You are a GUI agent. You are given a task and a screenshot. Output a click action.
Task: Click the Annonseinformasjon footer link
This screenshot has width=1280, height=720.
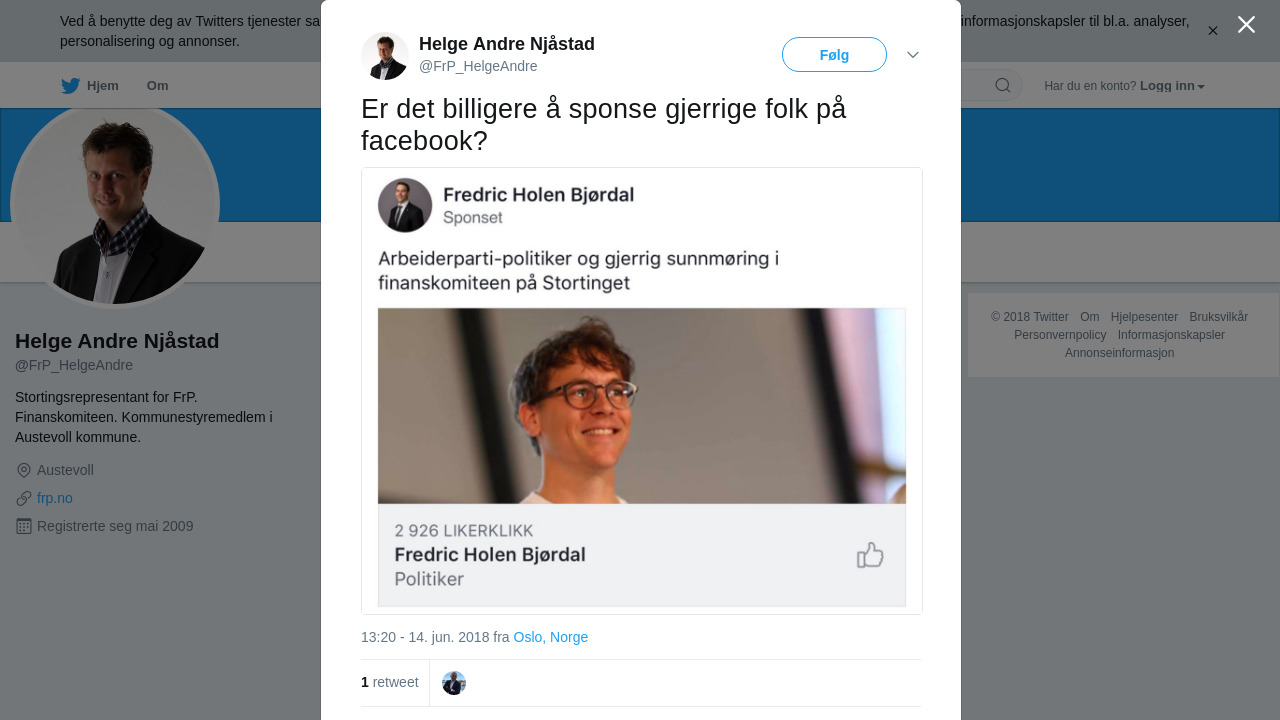tap(1119, 353)
